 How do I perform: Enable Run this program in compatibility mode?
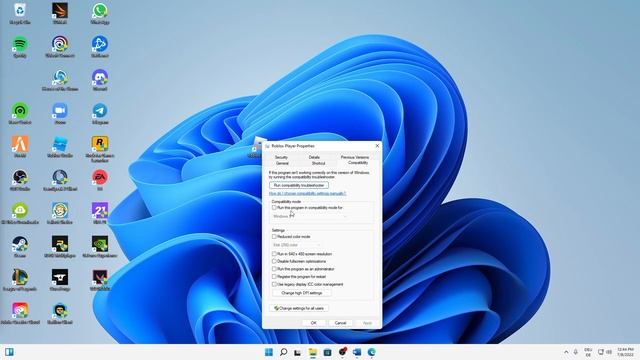[x=274, y=208]
